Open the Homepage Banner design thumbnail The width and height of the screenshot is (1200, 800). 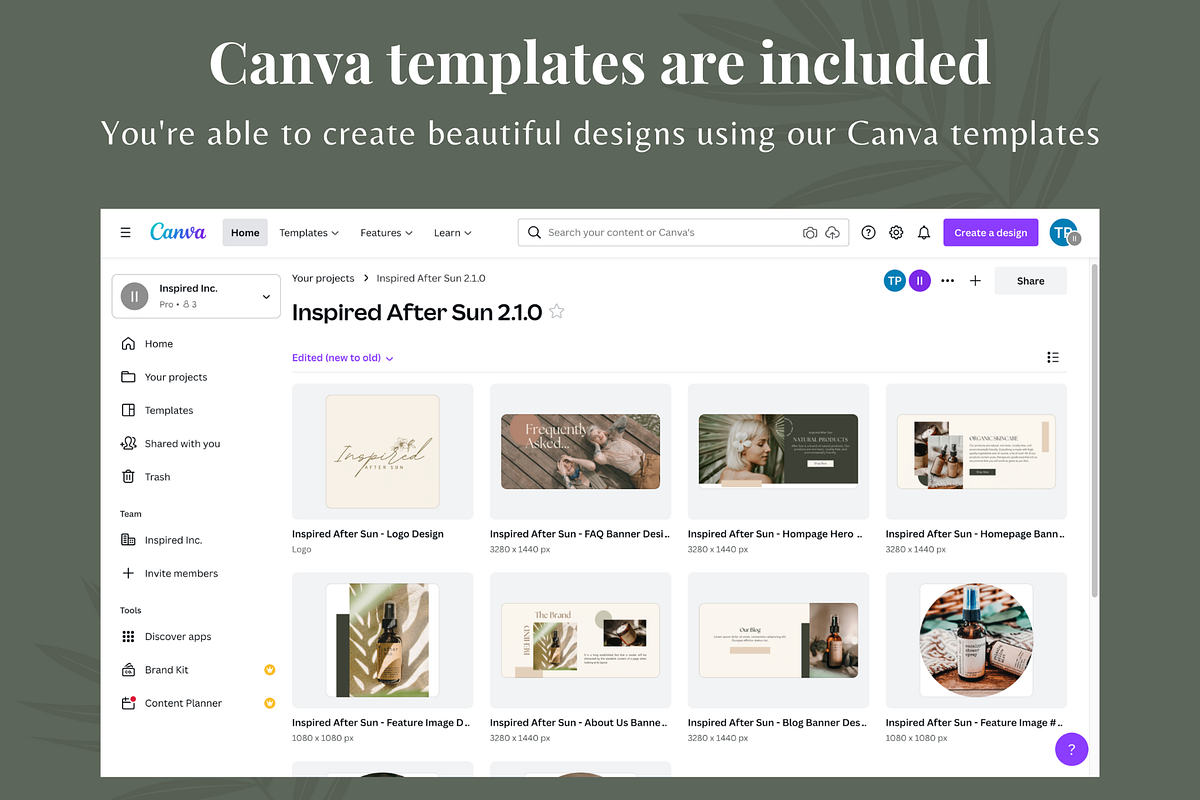click(x=976, y=452)
